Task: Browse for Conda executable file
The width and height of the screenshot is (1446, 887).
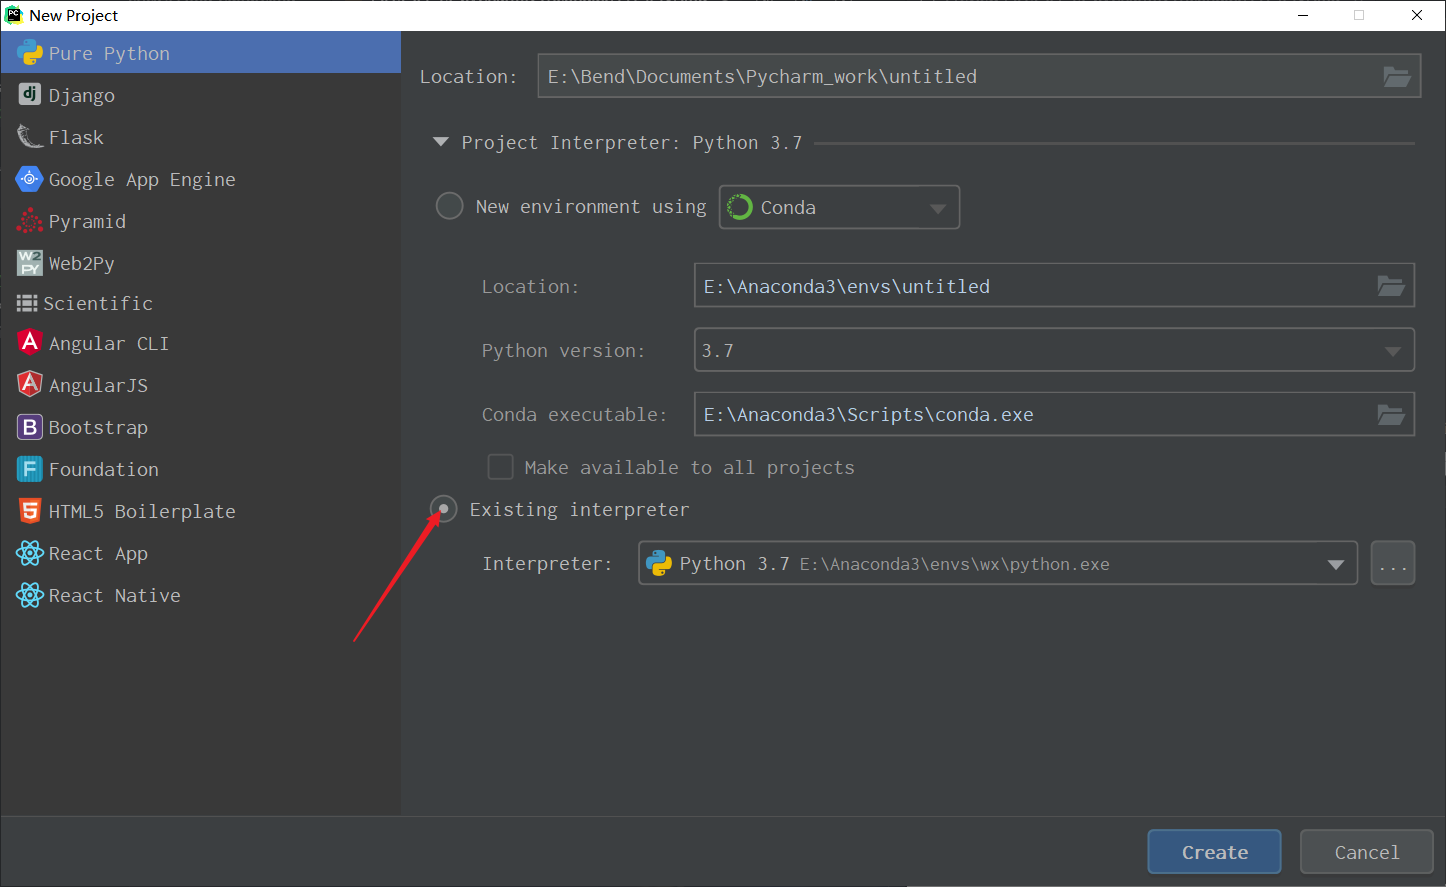Action: [x=1391, y=414]
